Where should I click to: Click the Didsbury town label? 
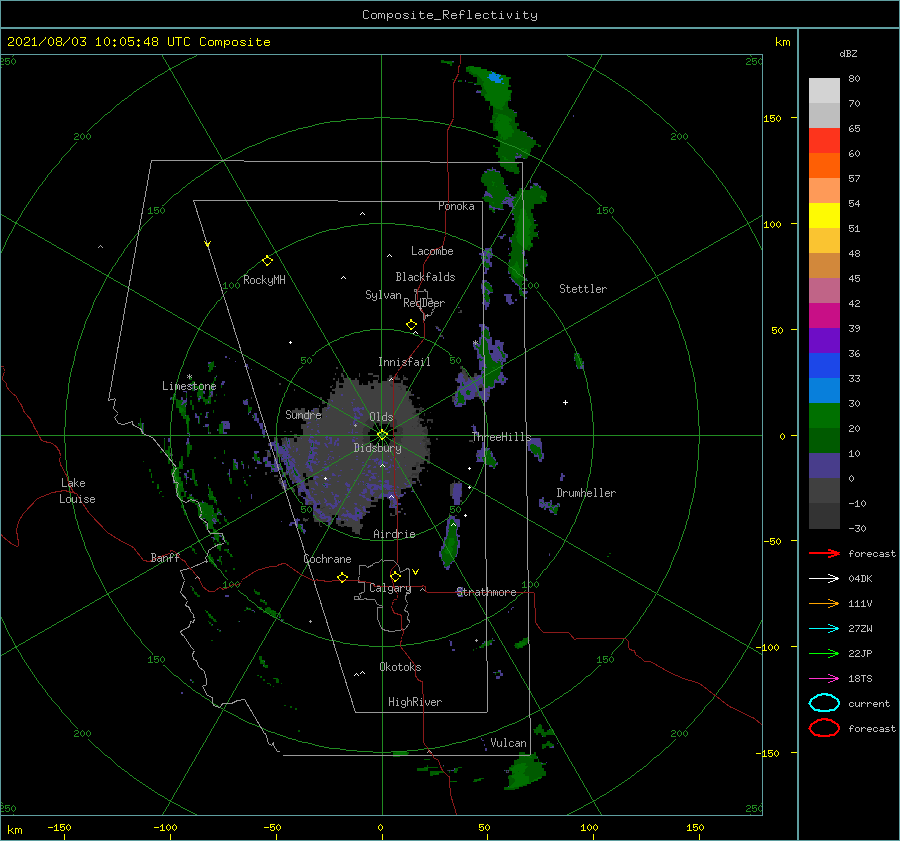378,448
